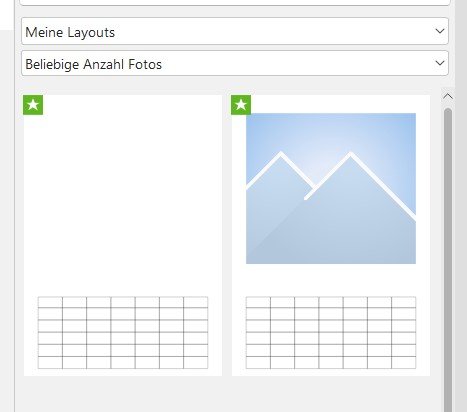Click the input box above Meine Layouts
This screenshot has height=412, width=467.
[235, 3]
